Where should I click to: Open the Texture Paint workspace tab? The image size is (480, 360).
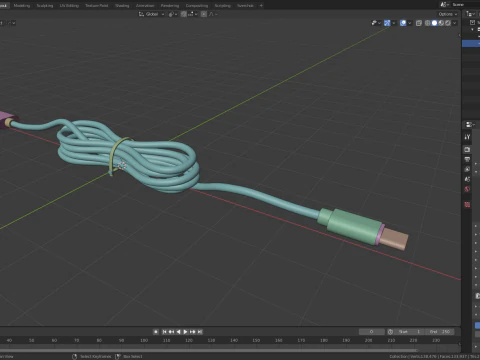pos(97,5)
